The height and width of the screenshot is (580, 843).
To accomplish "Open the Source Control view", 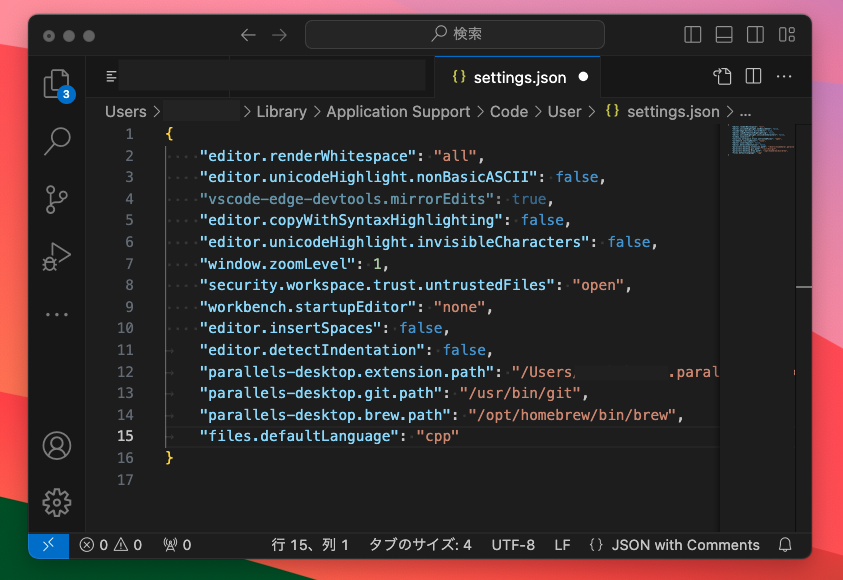I will coord(57,199).
